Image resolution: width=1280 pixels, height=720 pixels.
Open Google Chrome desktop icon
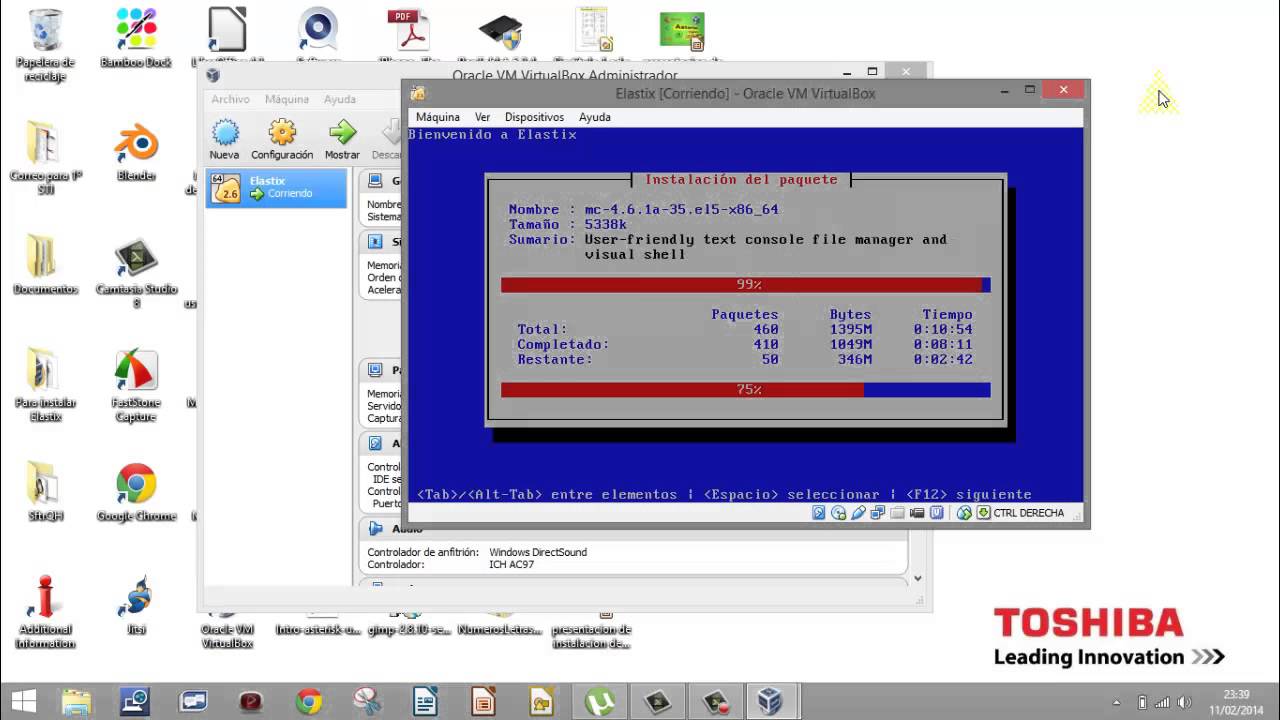[136, 493]
